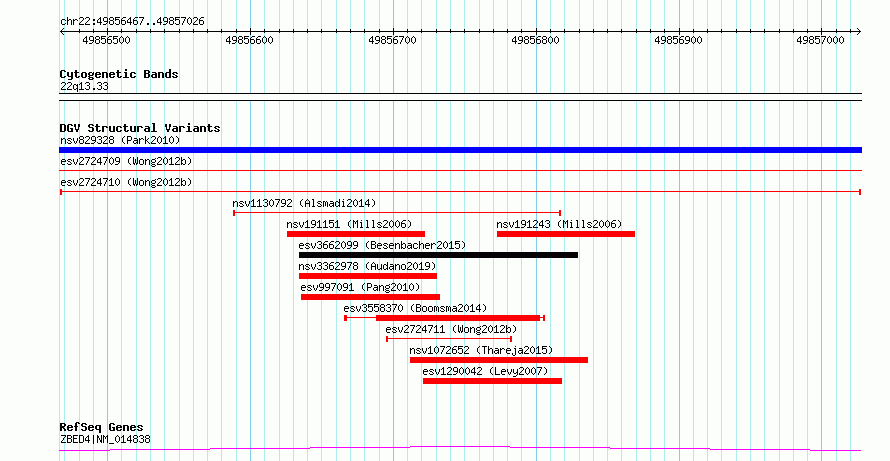Click the RefSeq Genes track heading
The height and width of the screenshot is (461, 890).
pyautogui.click(x=102, y=428)
